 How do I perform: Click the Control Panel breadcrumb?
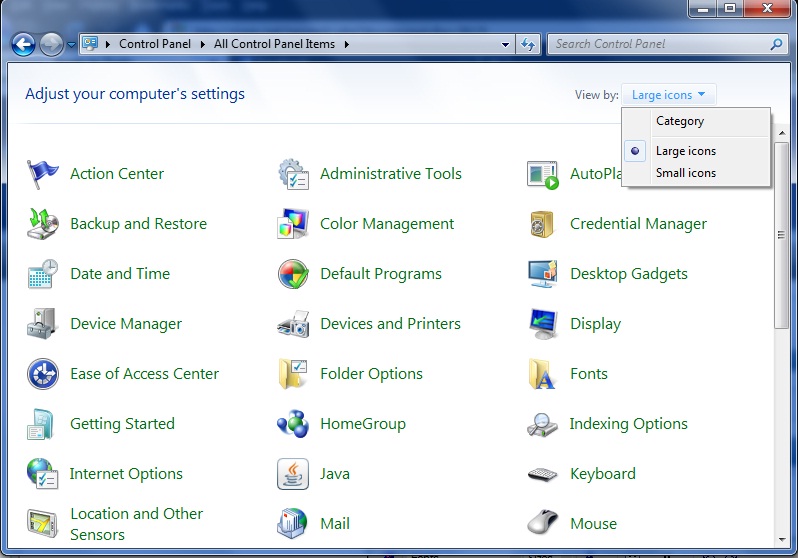coord(155,44)
